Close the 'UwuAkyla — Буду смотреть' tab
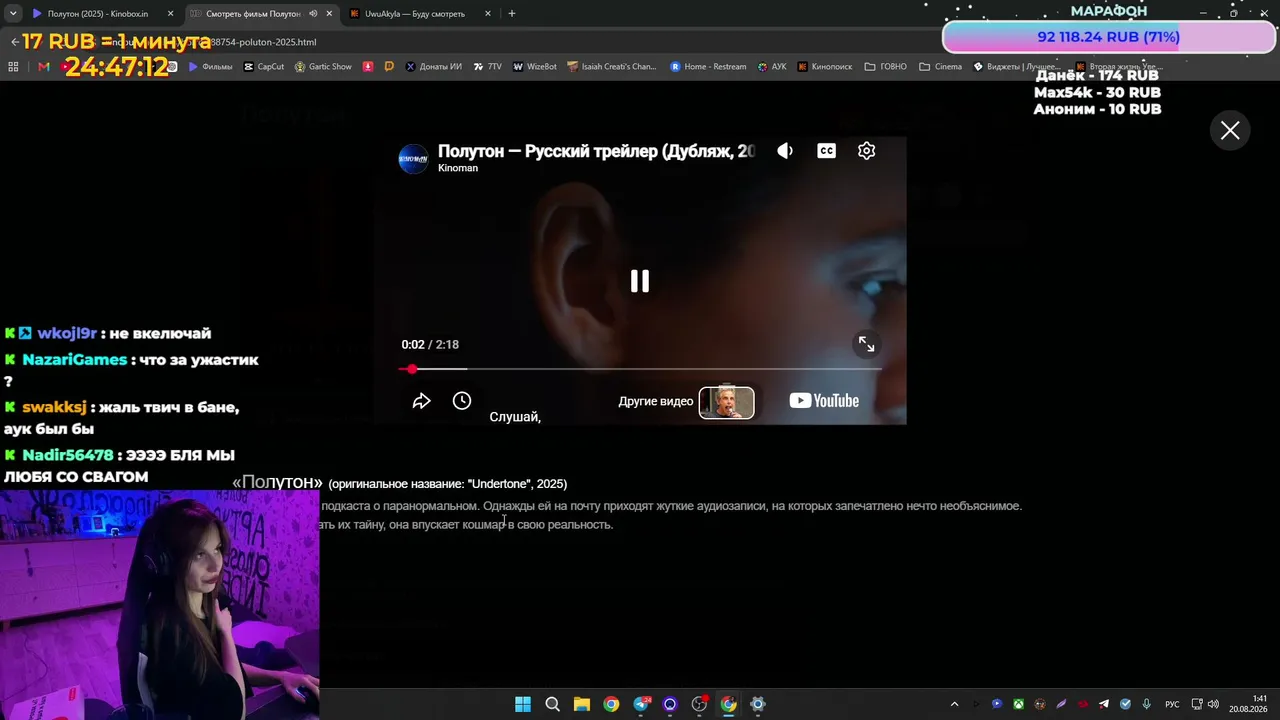The width and height of the screenshot is (1280, 720). (488, 14)
